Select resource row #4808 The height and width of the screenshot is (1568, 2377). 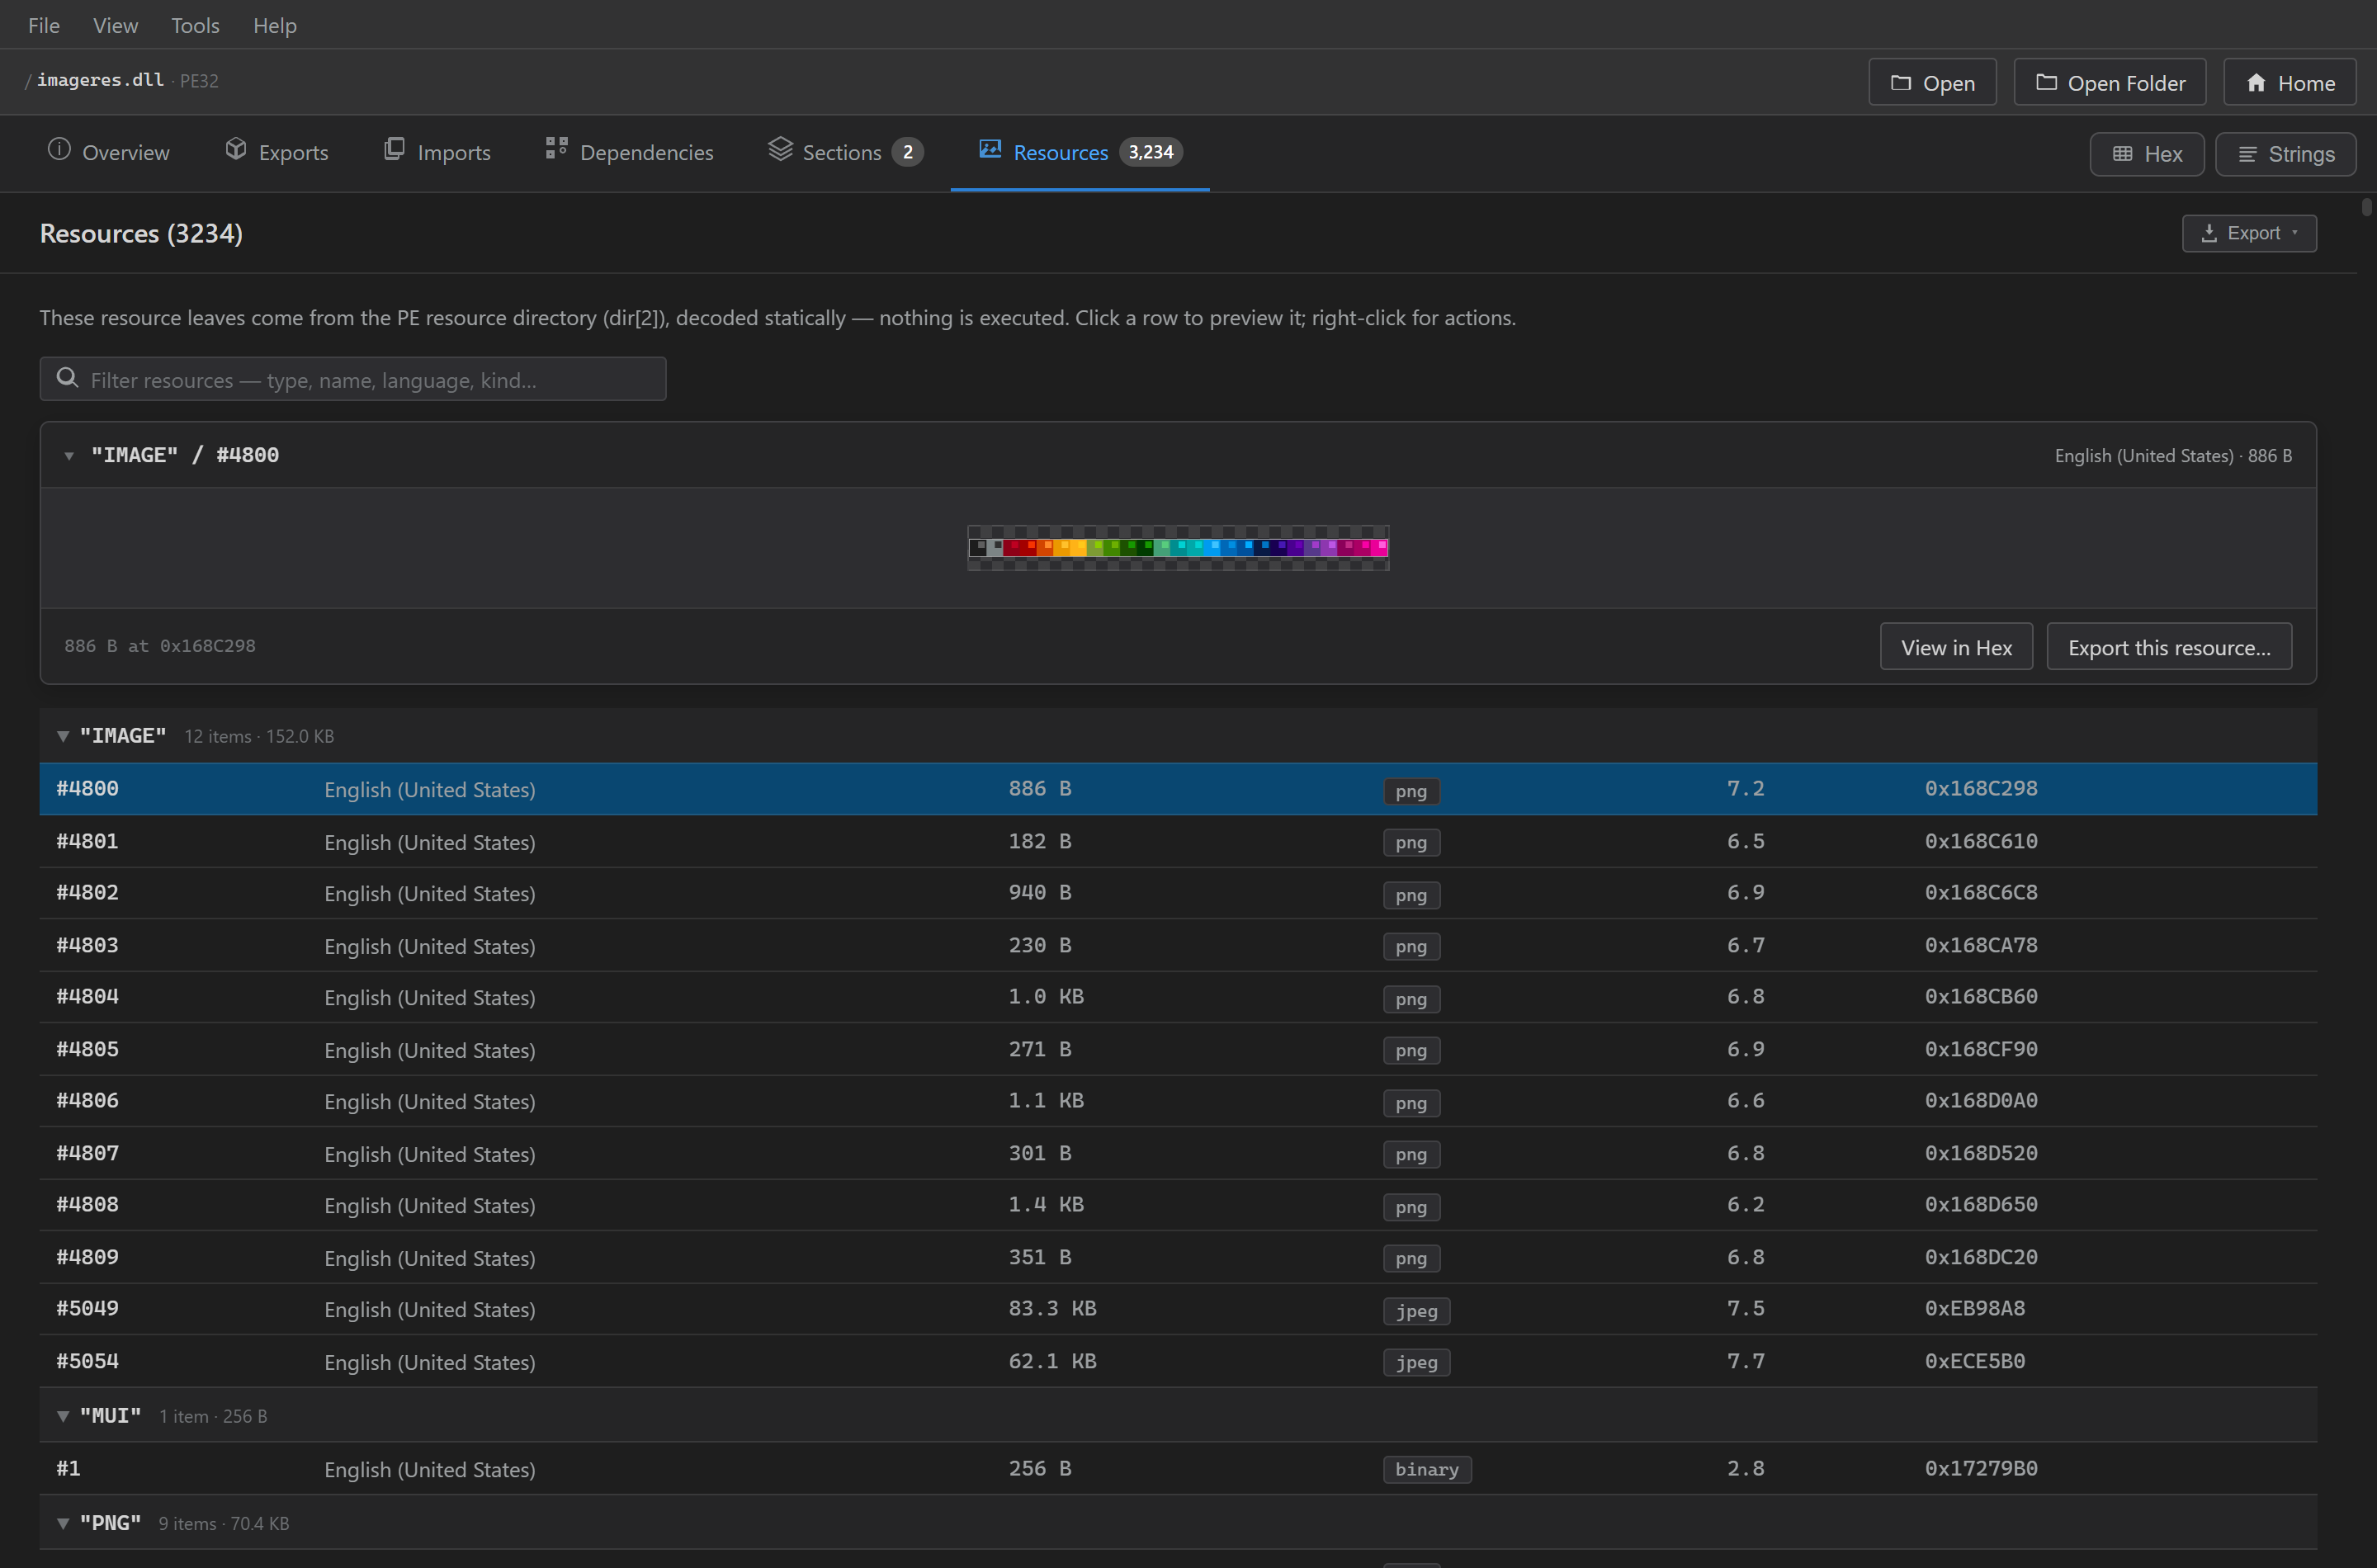pos(1178,1205)
